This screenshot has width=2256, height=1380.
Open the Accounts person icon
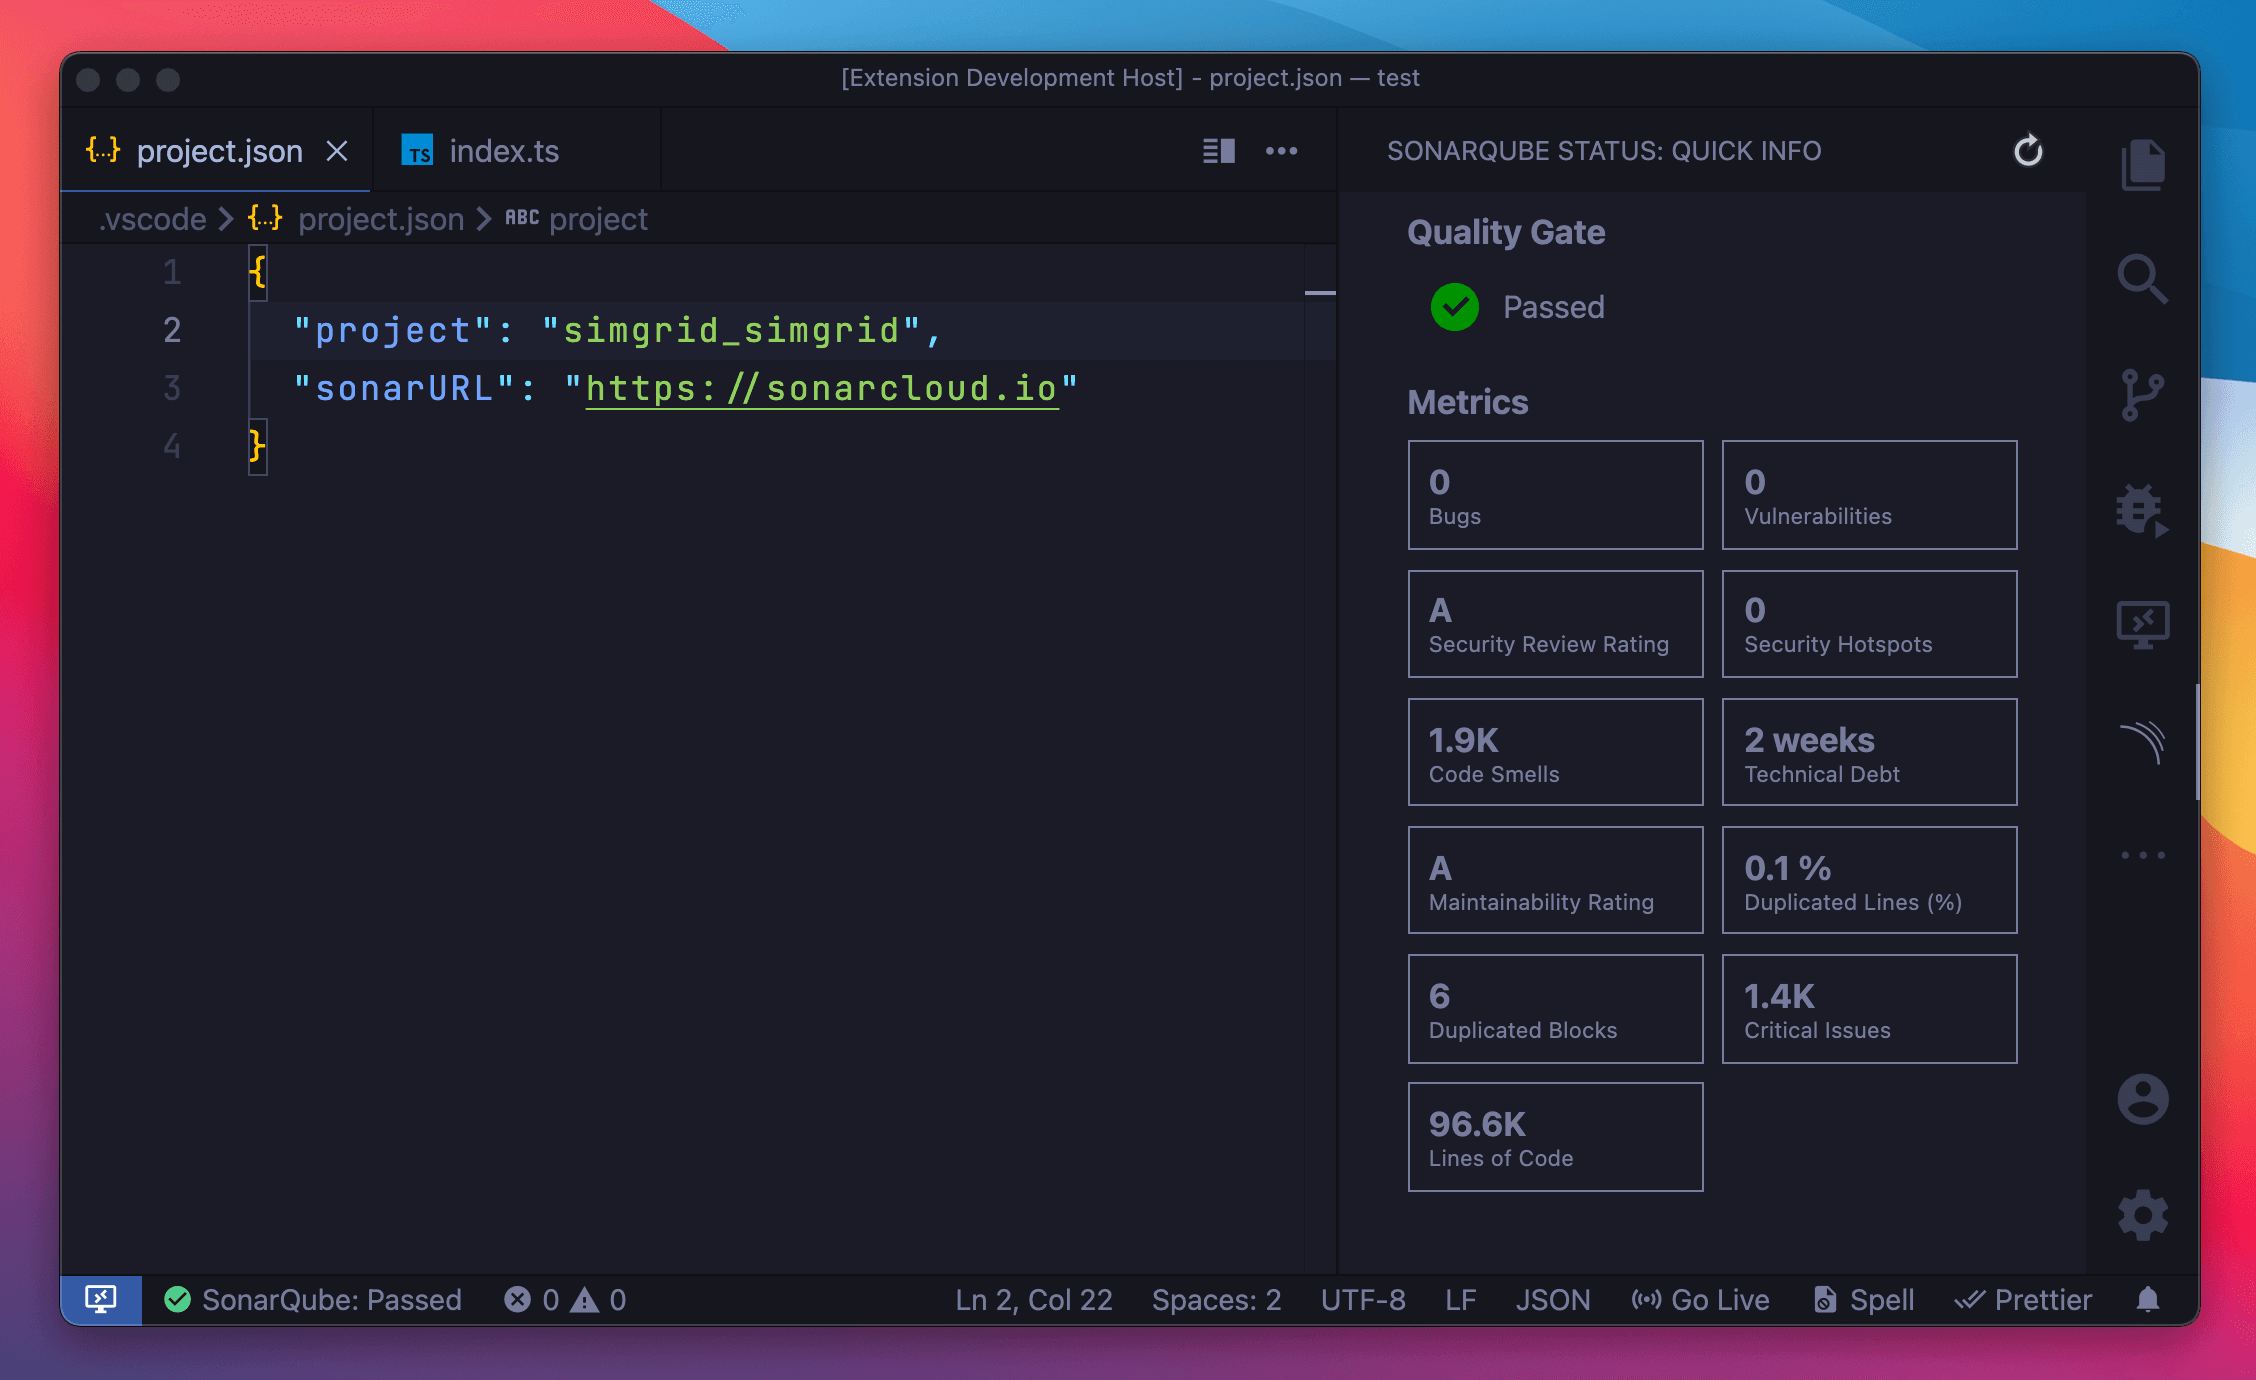(2142, 1099)
